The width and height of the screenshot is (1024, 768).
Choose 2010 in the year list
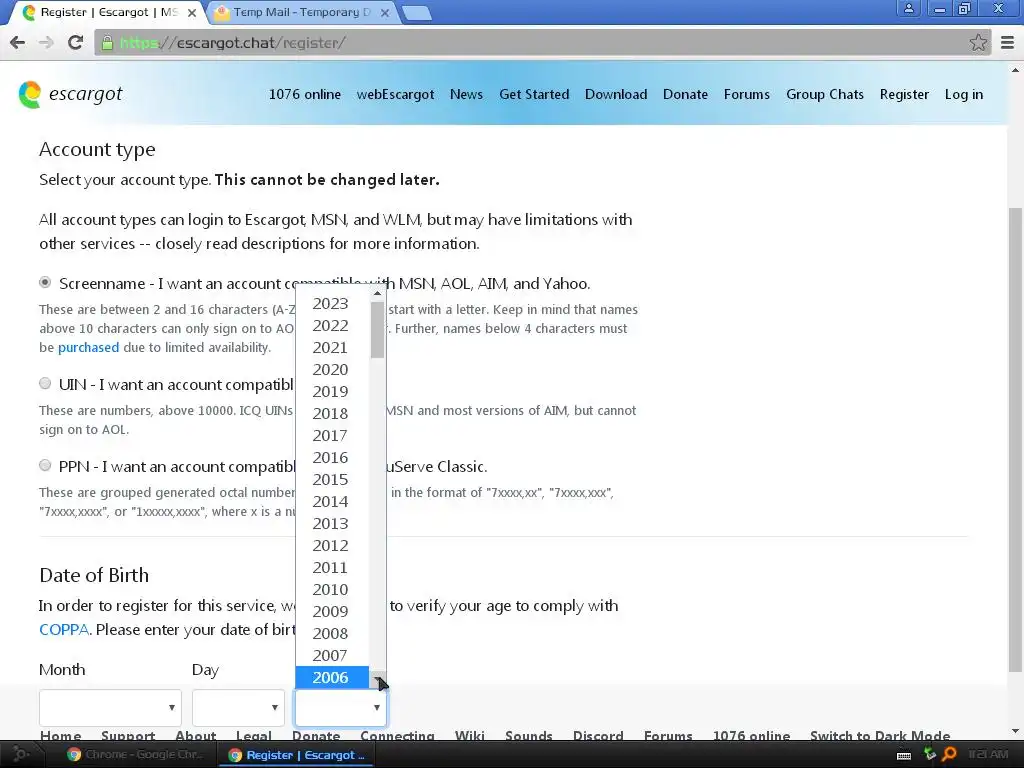(332, 590)
